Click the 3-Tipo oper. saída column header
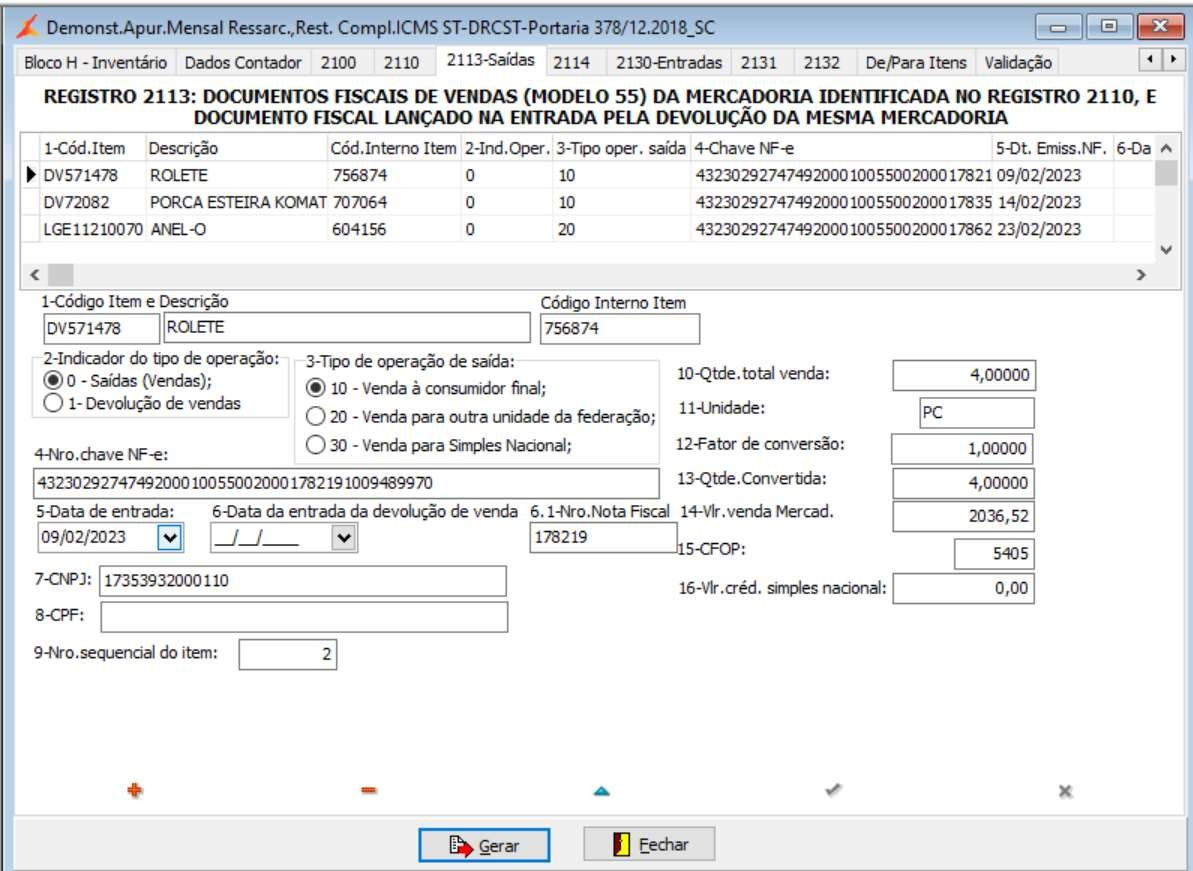 pos(622,148)
